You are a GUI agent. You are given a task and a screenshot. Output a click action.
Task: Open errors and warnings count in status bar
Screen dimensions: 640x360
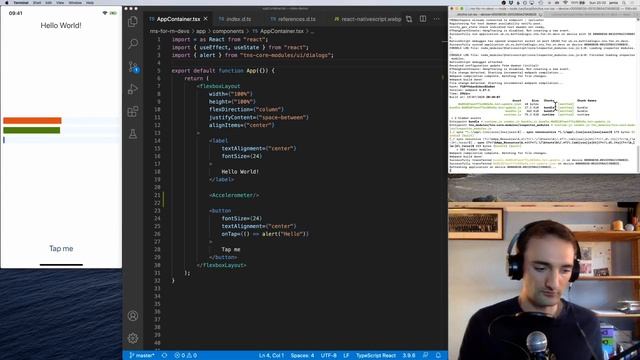click(186, 356)
